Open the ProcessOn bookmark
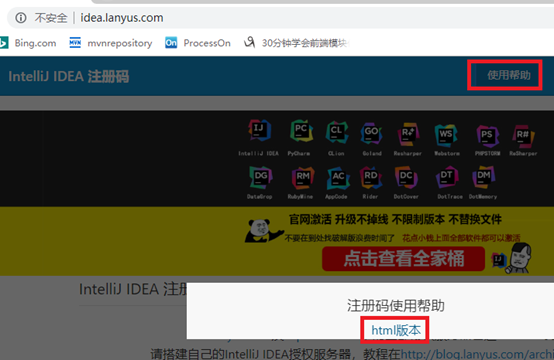 tap(198, 43)
